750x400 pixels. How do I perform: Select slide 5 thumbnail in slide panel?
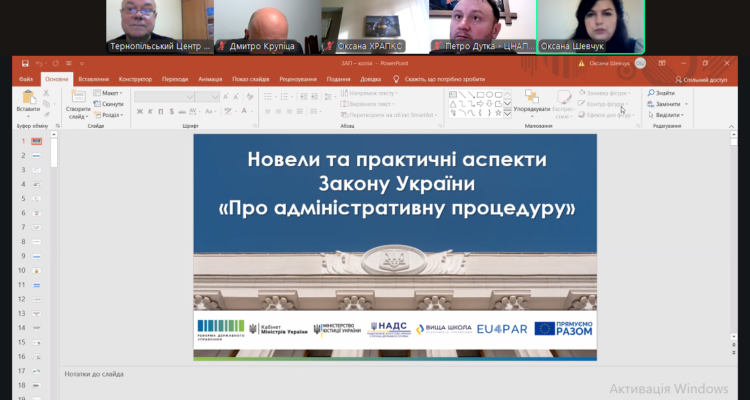pos(36,199)
